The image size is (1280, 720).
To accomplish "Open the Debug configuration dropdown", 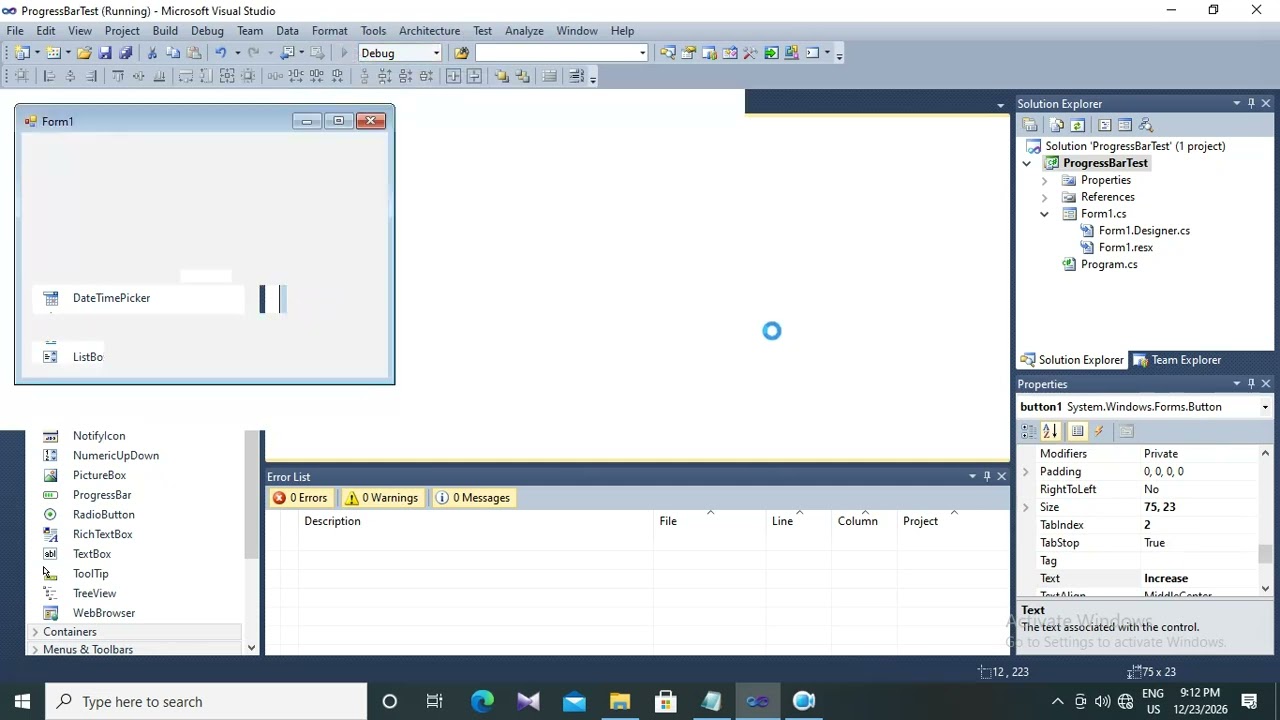I will click(x=436, y=53).
